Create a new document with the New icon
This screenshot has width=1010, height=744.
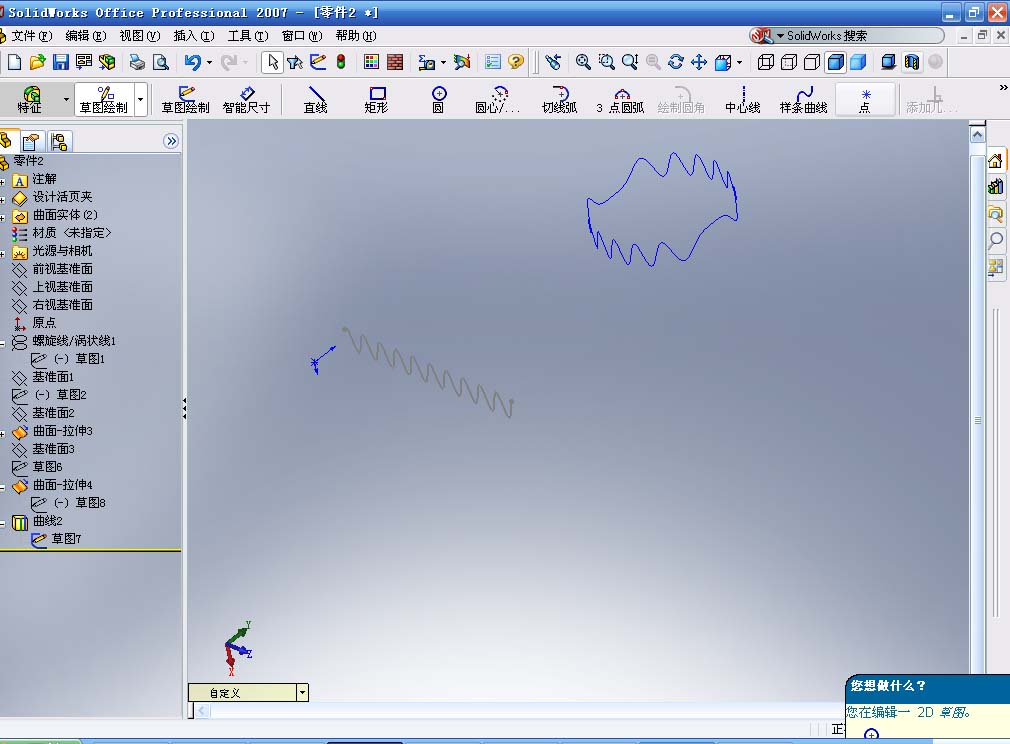(14, 62)
